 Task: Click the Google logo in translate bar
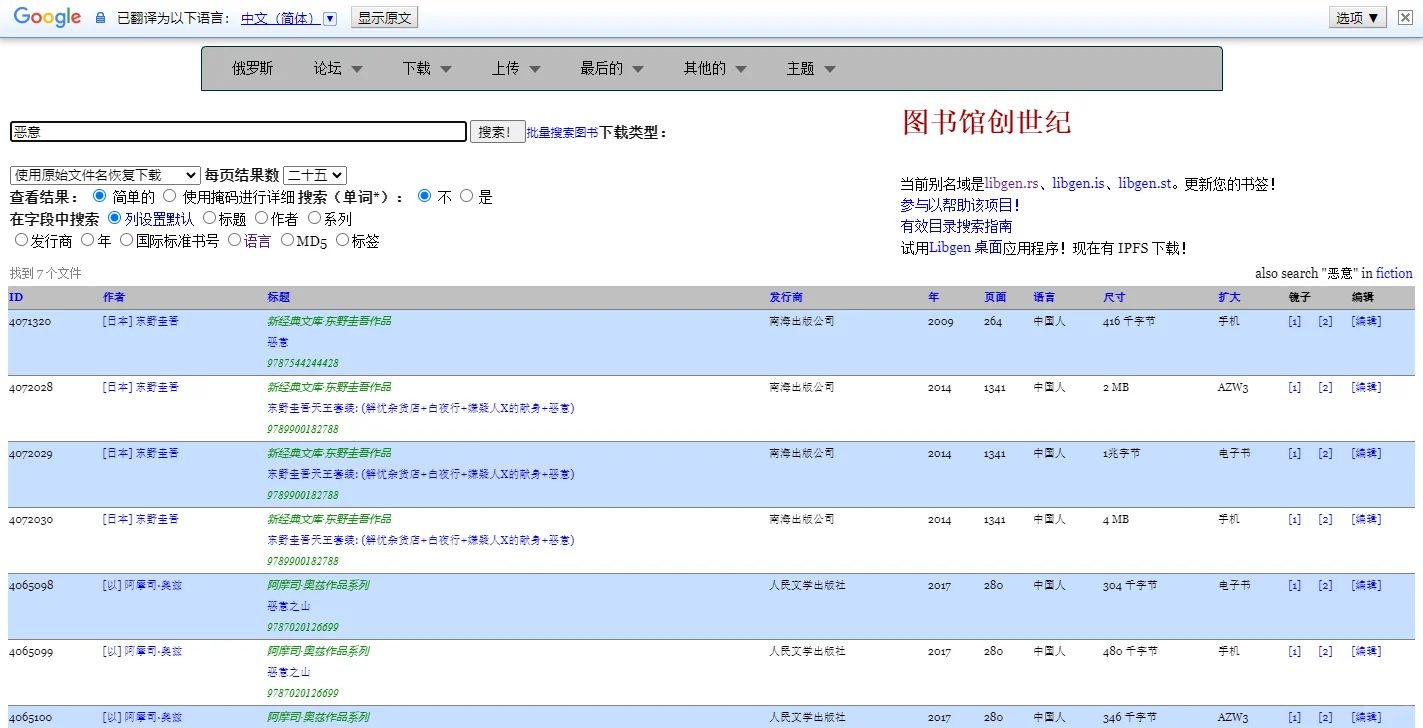47,17
